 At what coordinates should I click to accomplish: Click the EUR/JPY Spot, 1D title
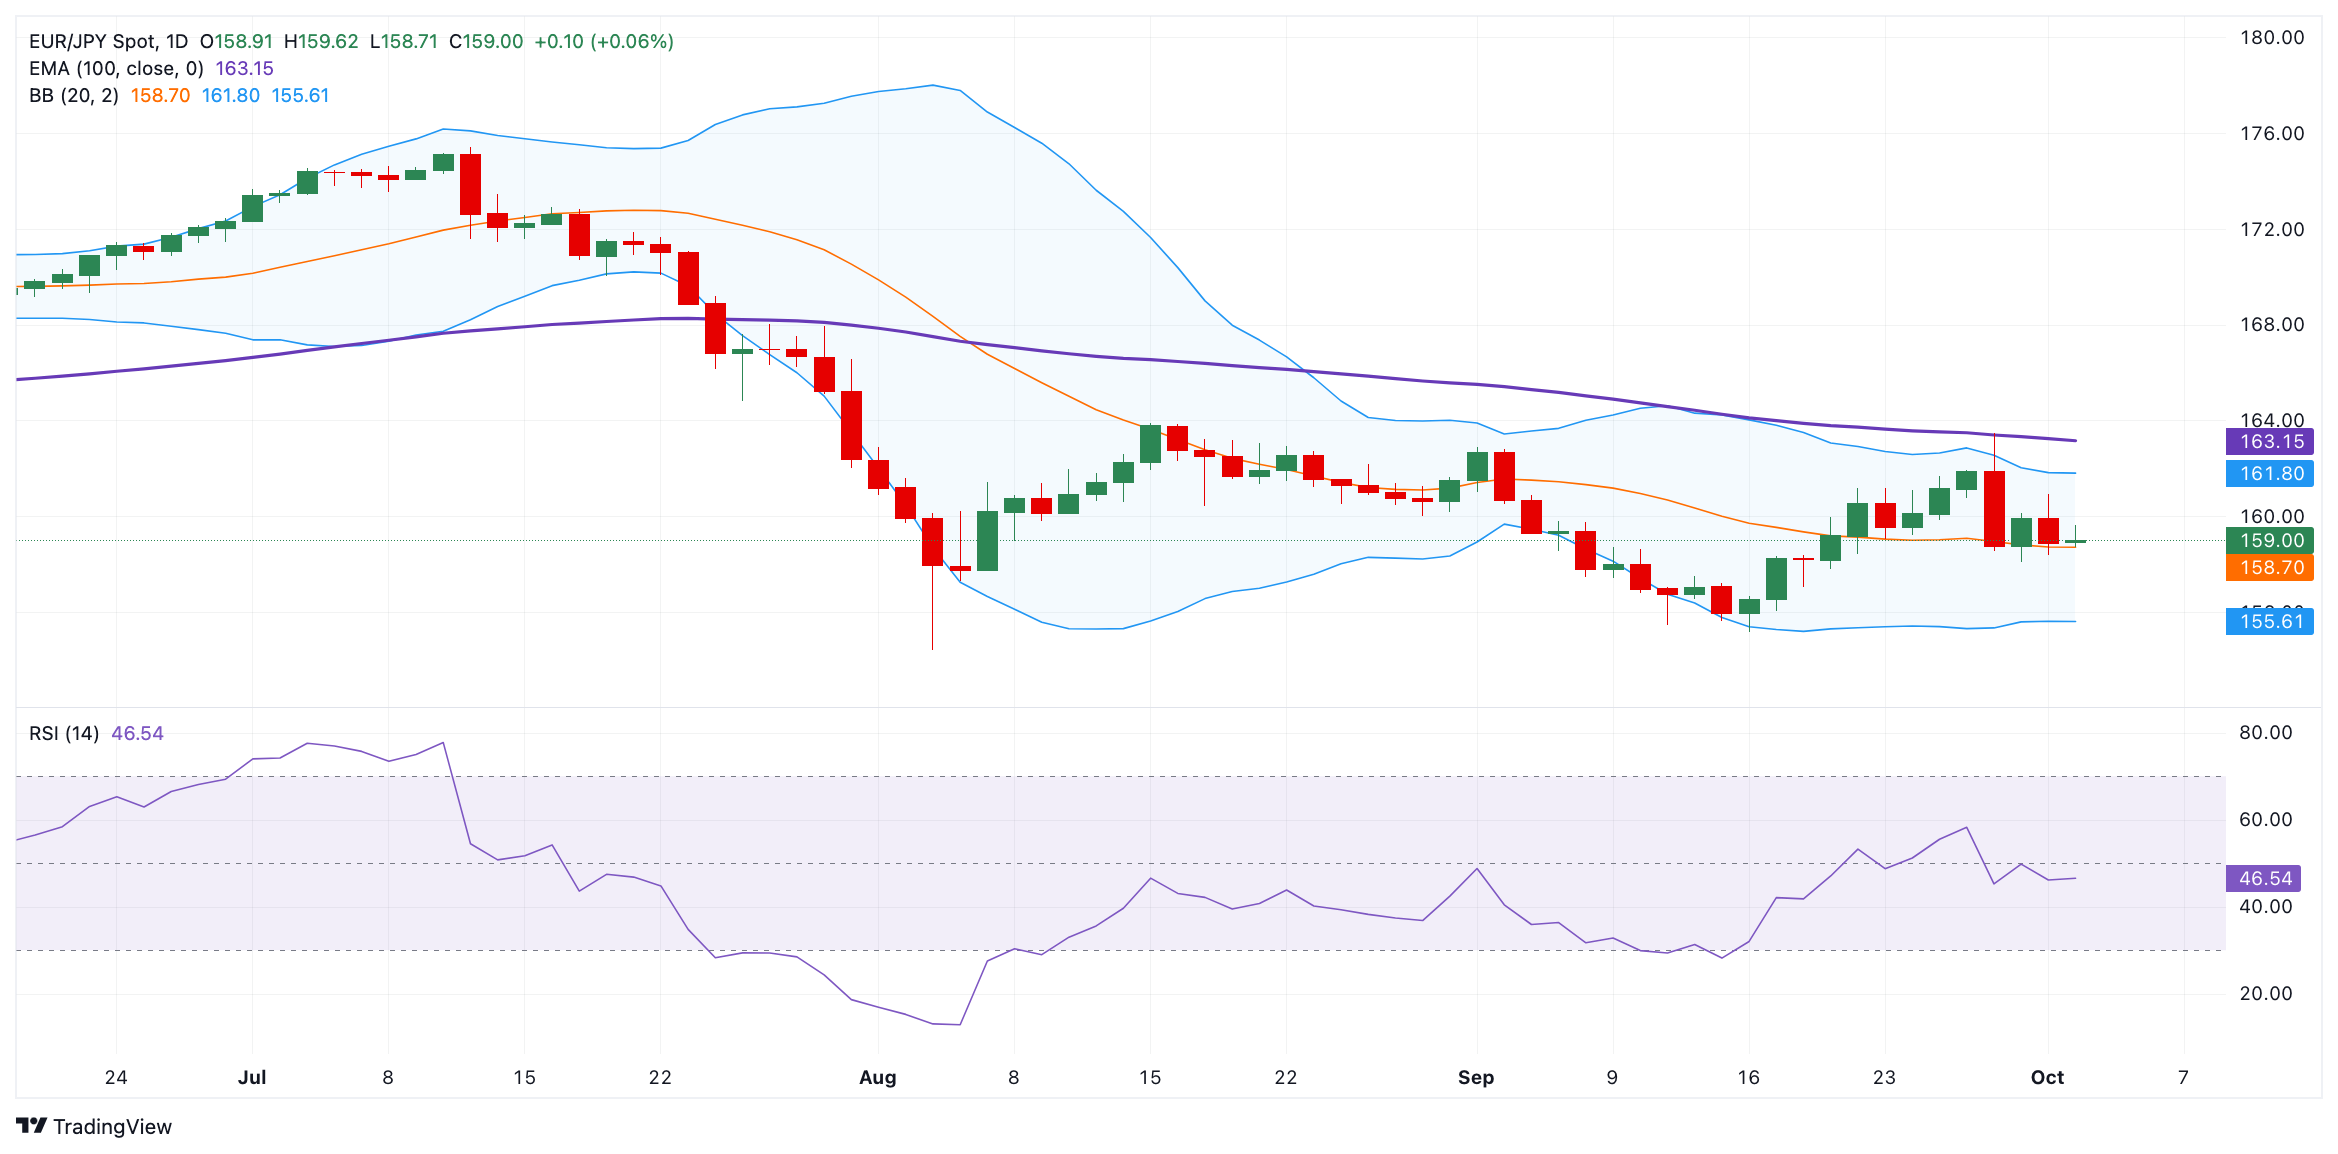108,41
